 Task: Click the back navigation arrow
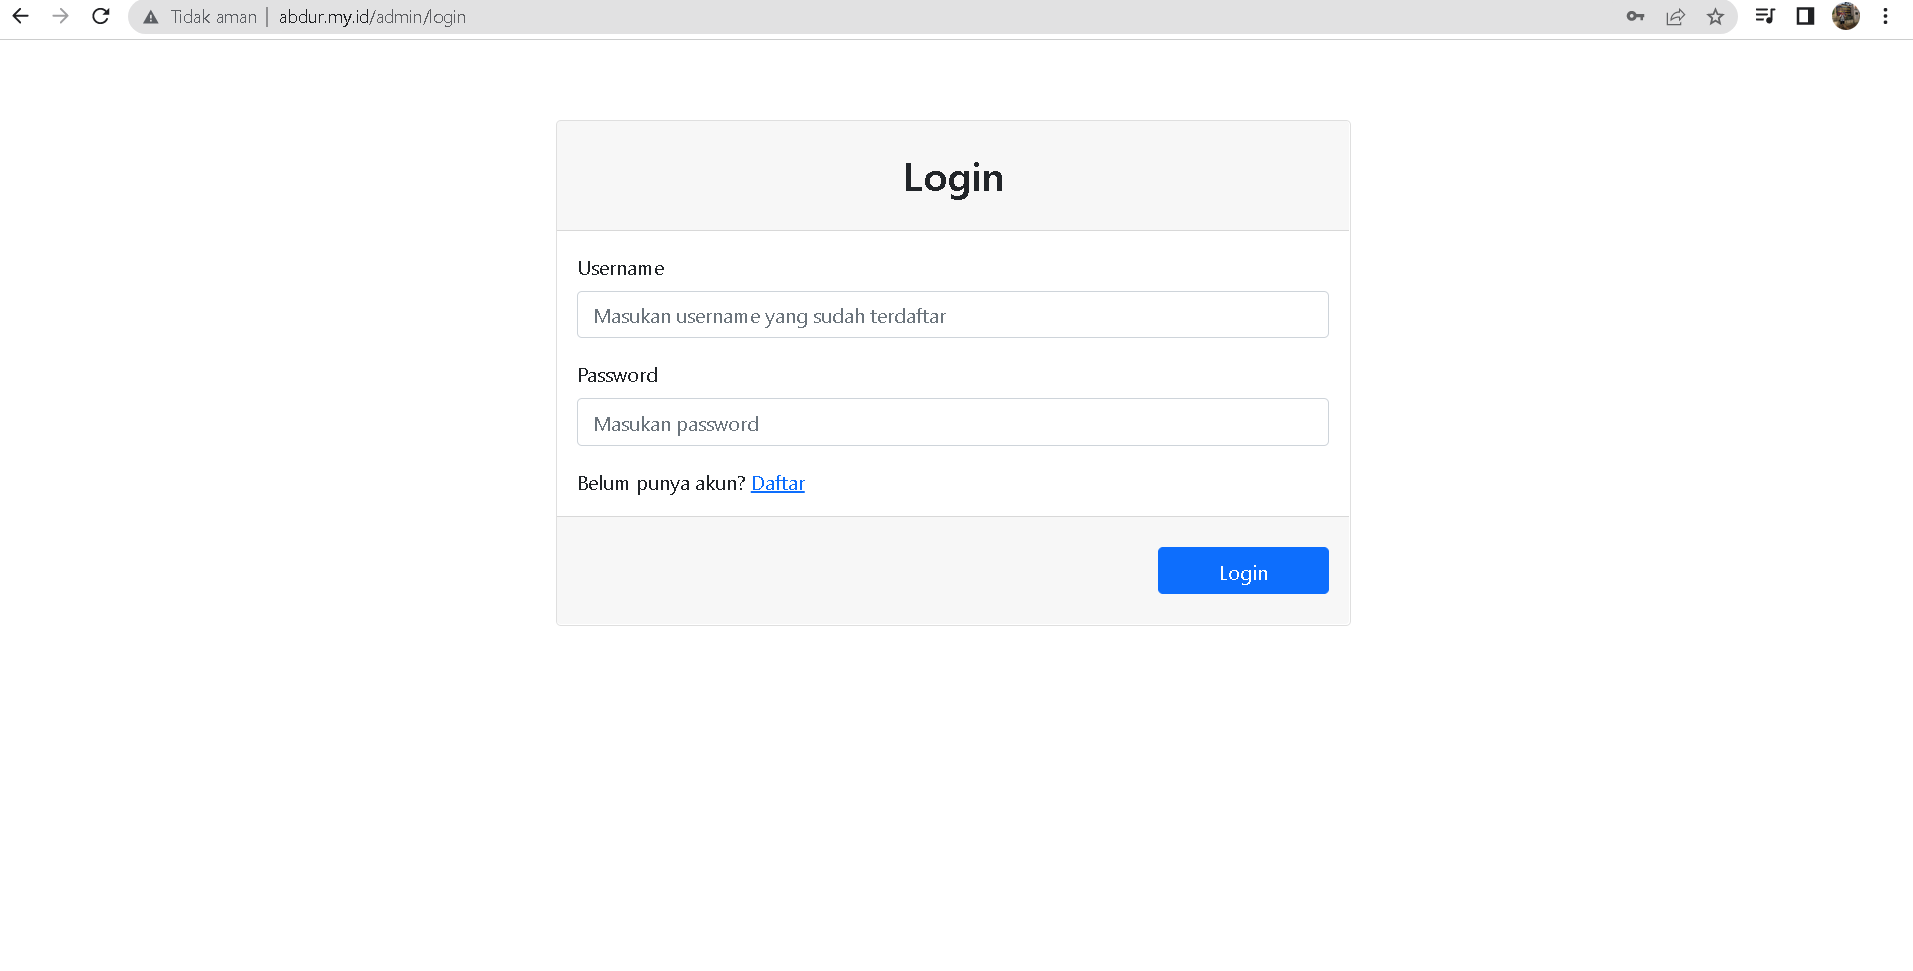[x=20, y=16]
